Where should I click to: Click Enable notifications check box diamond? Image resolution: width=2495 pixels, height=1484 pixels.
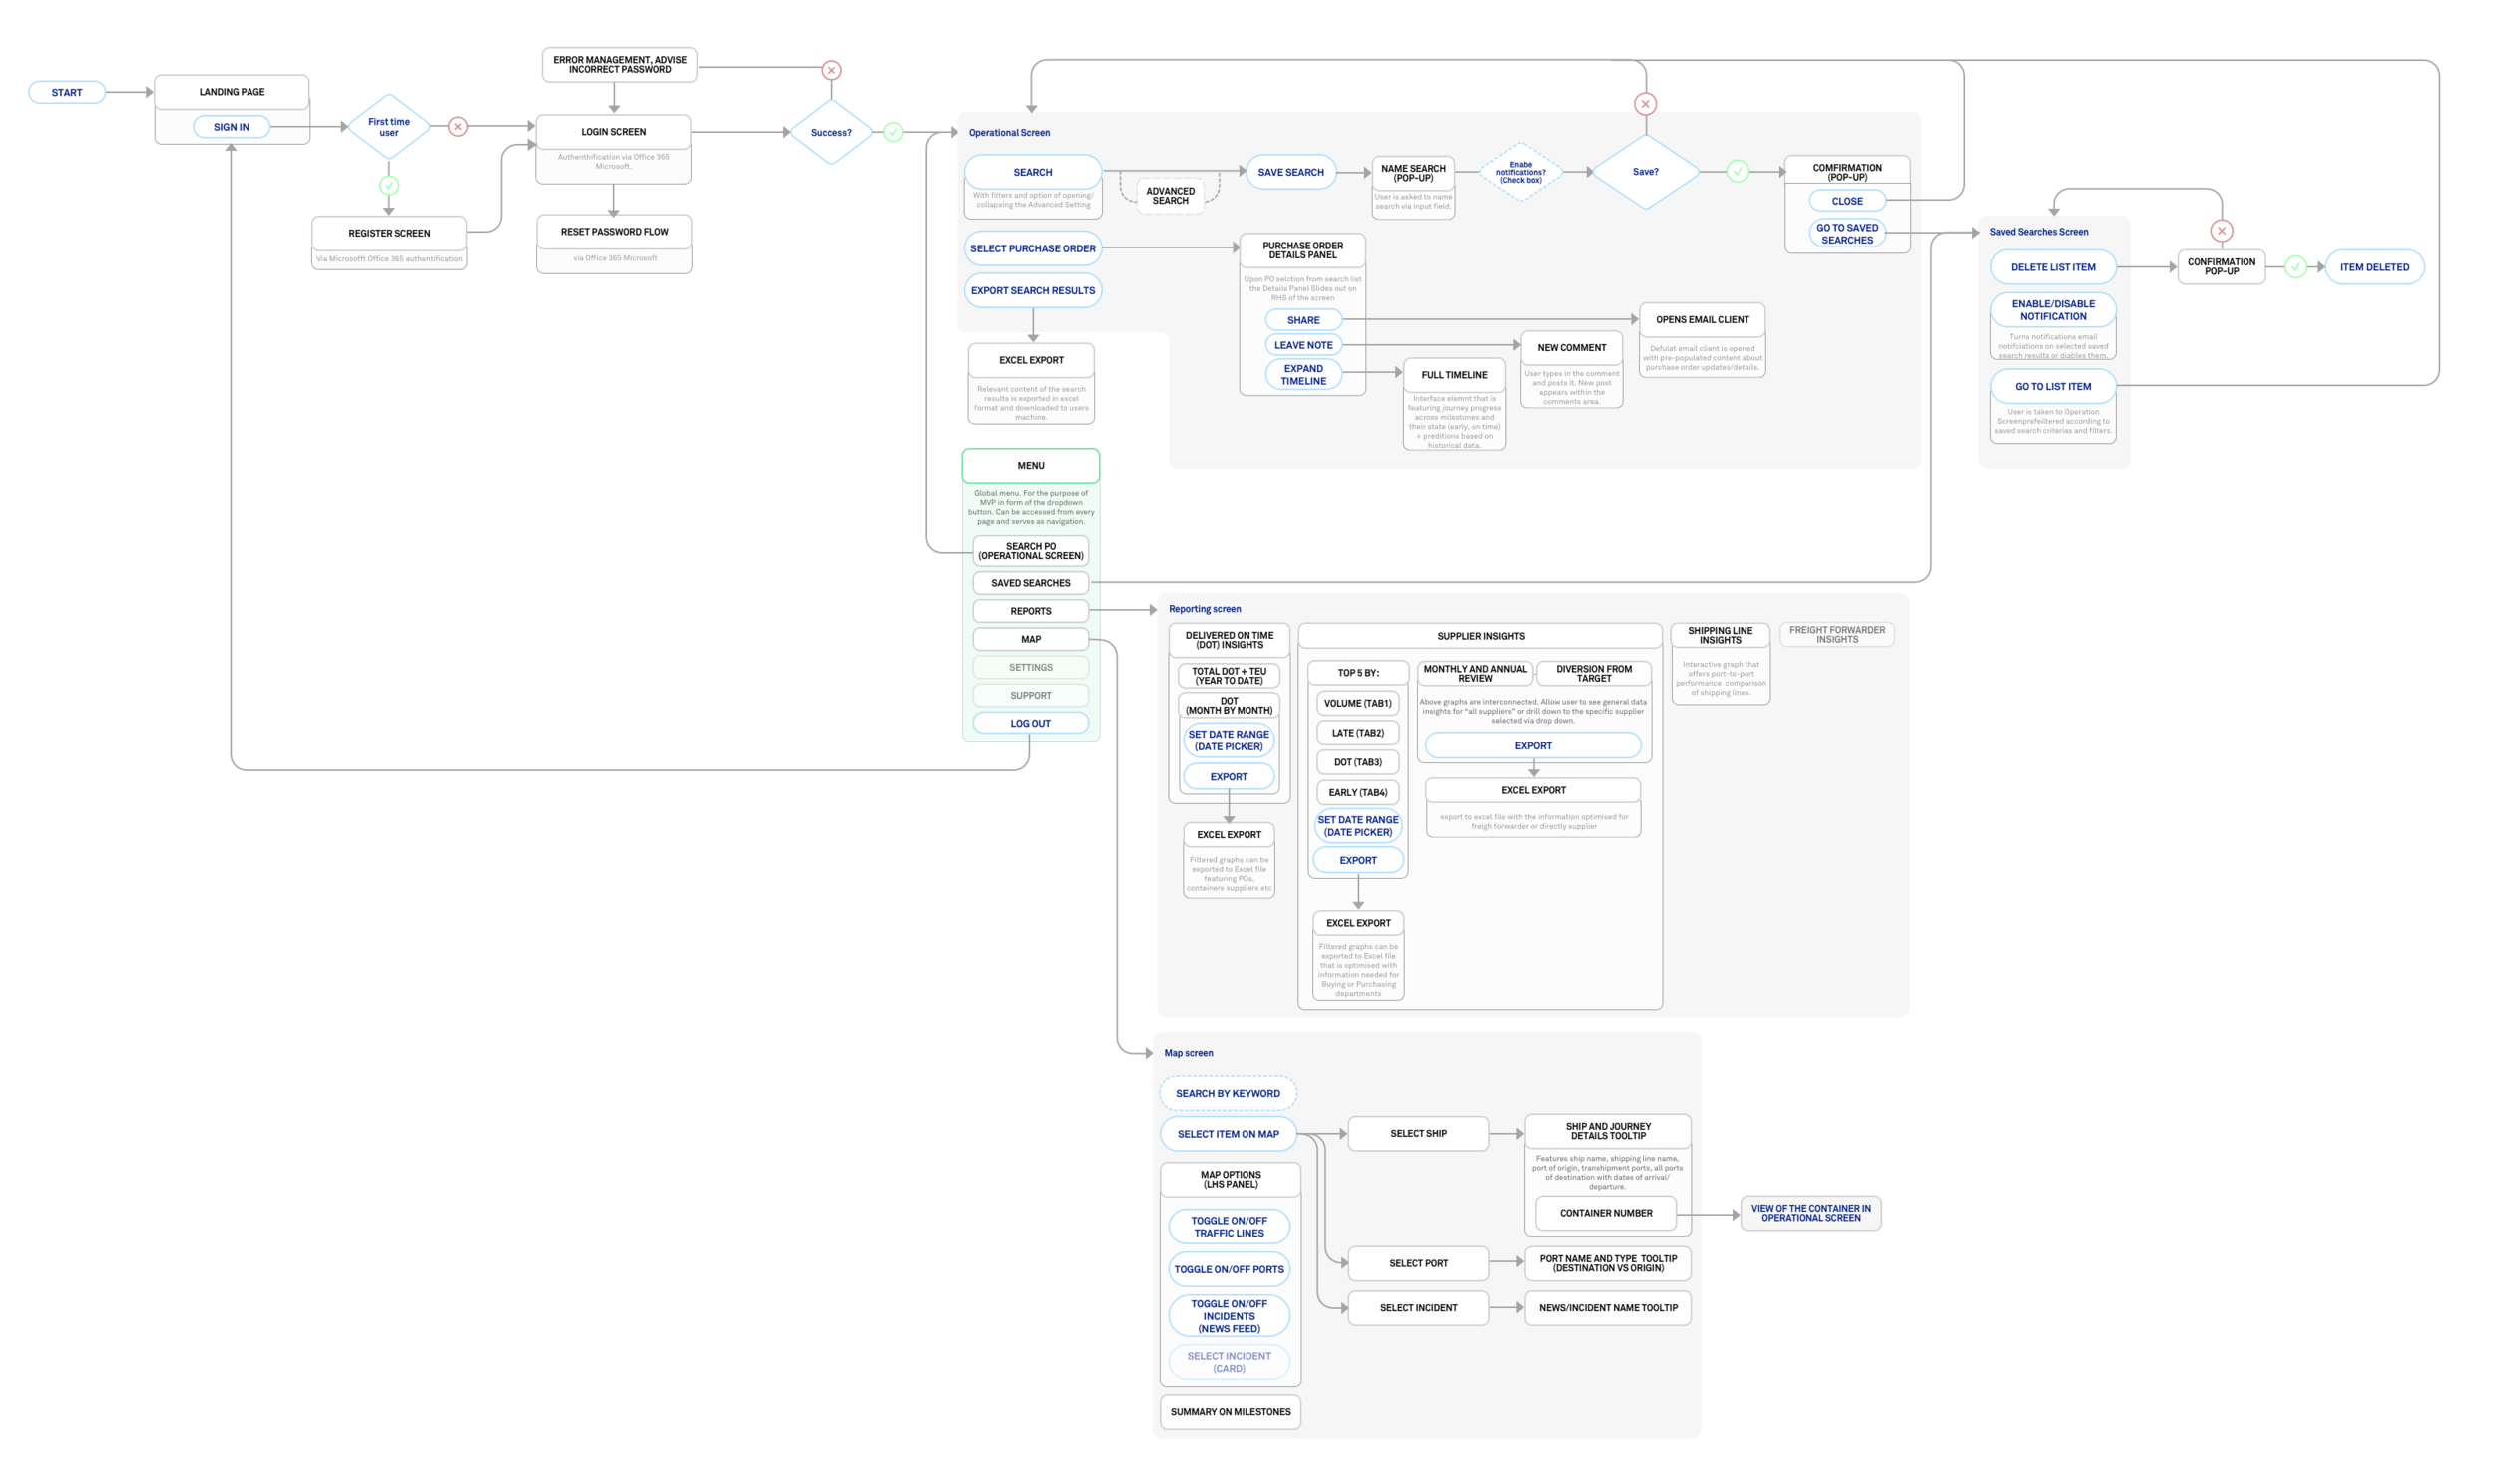coord(1519,172)
